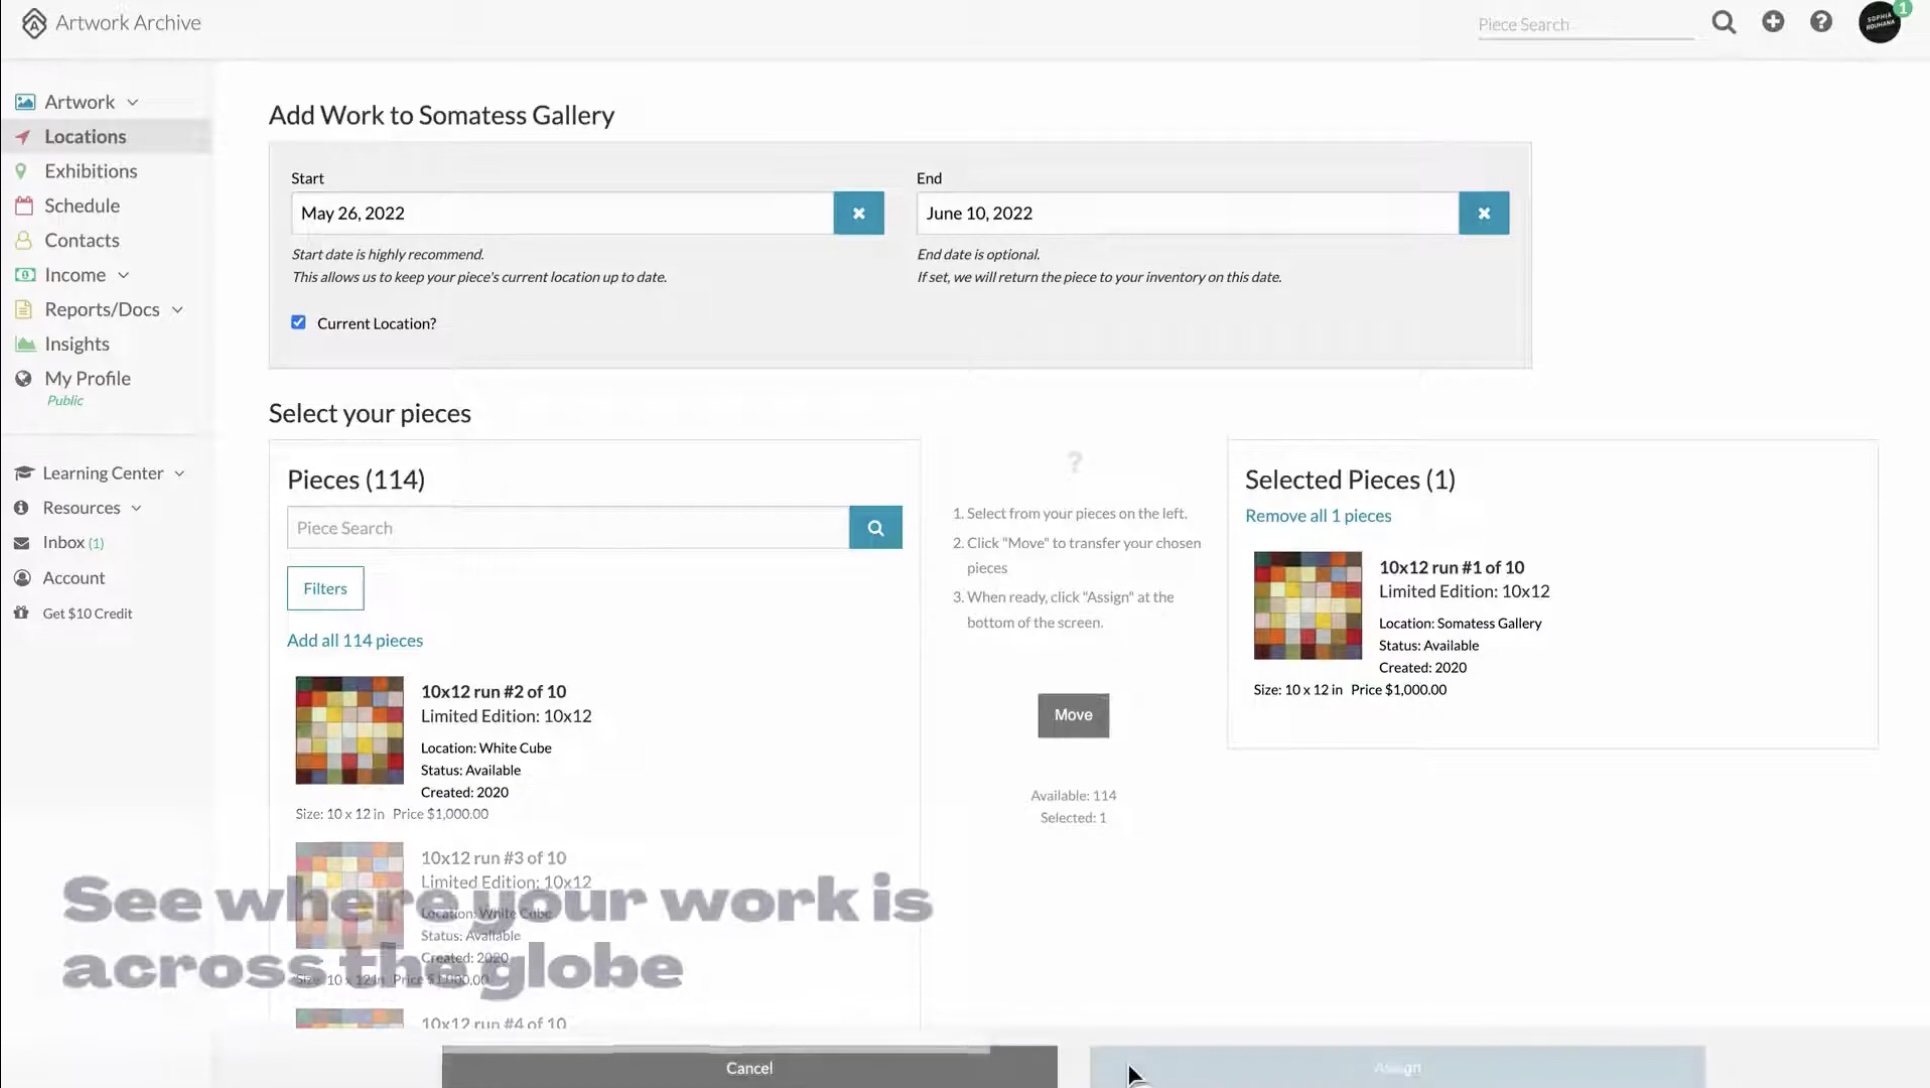Click the '10x12 run #2 of 10' title

coord(493,692)
